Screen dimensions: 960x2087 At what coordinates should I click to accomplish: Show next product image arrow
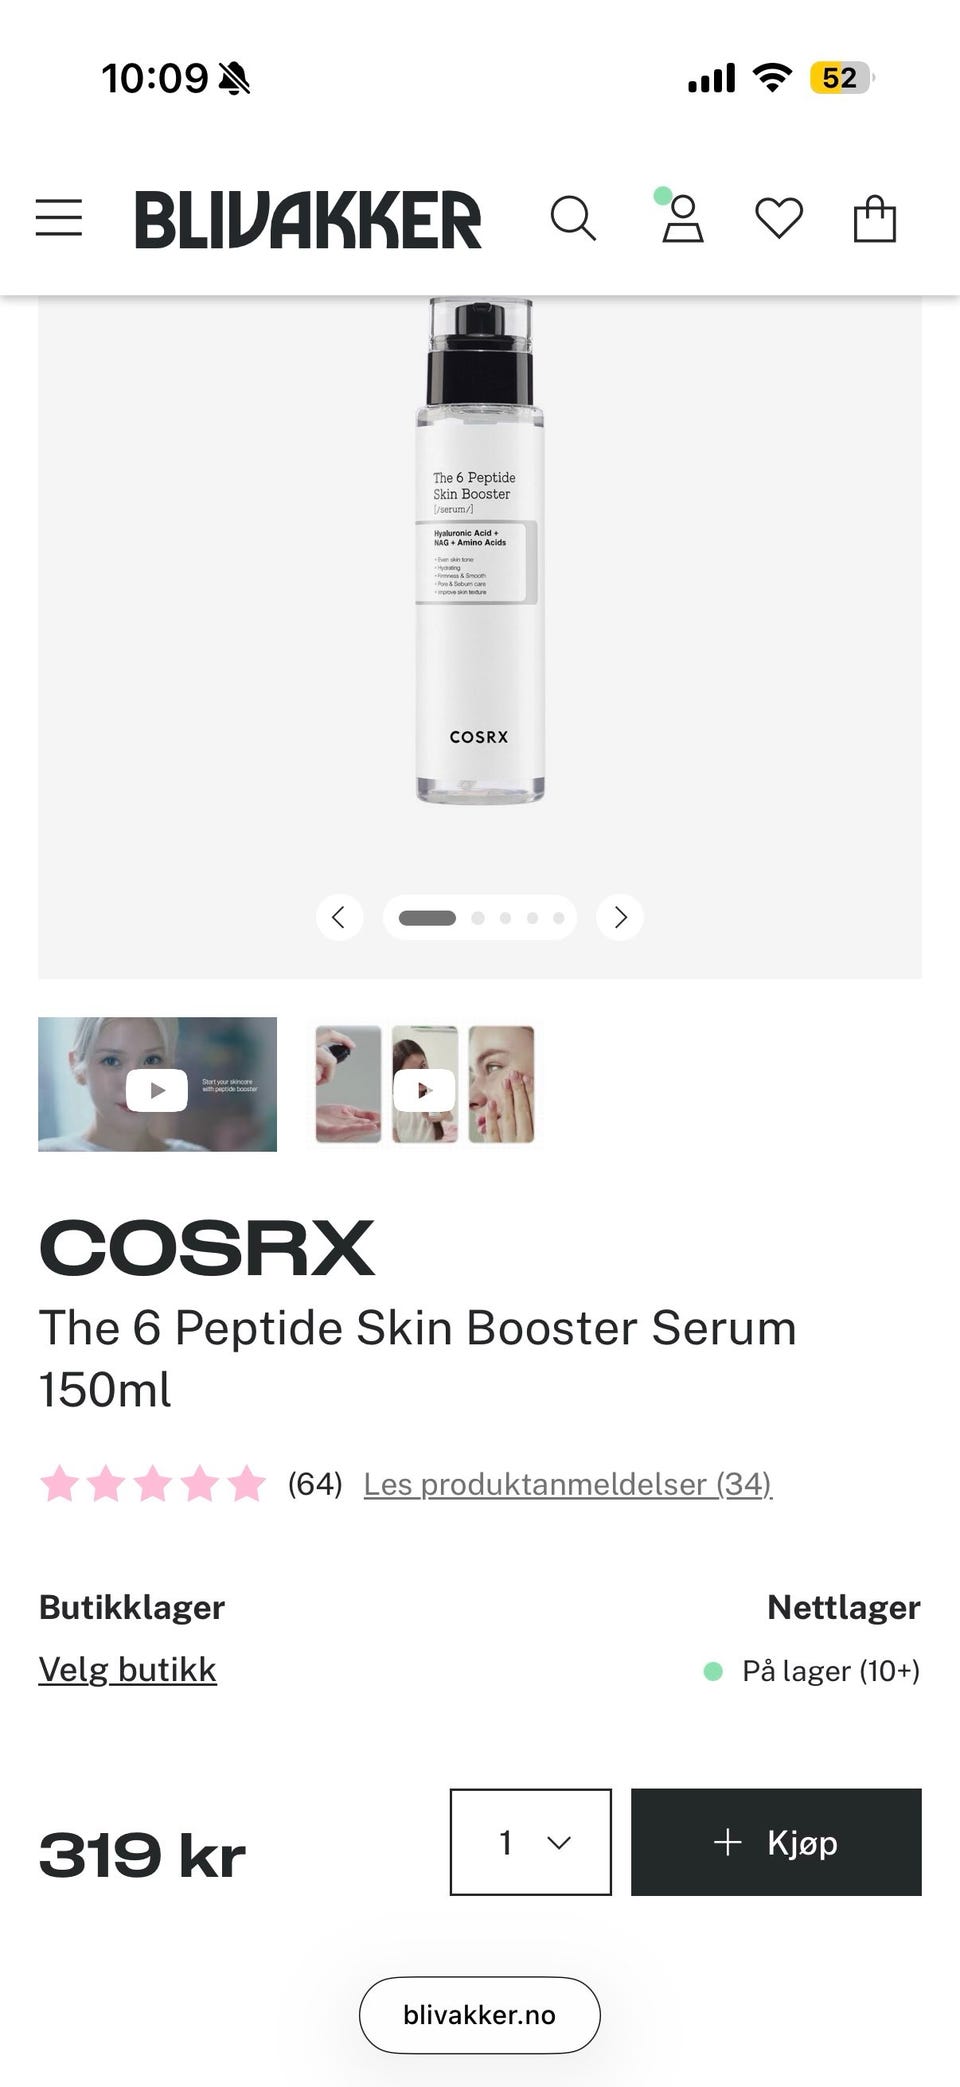point(620,917)
